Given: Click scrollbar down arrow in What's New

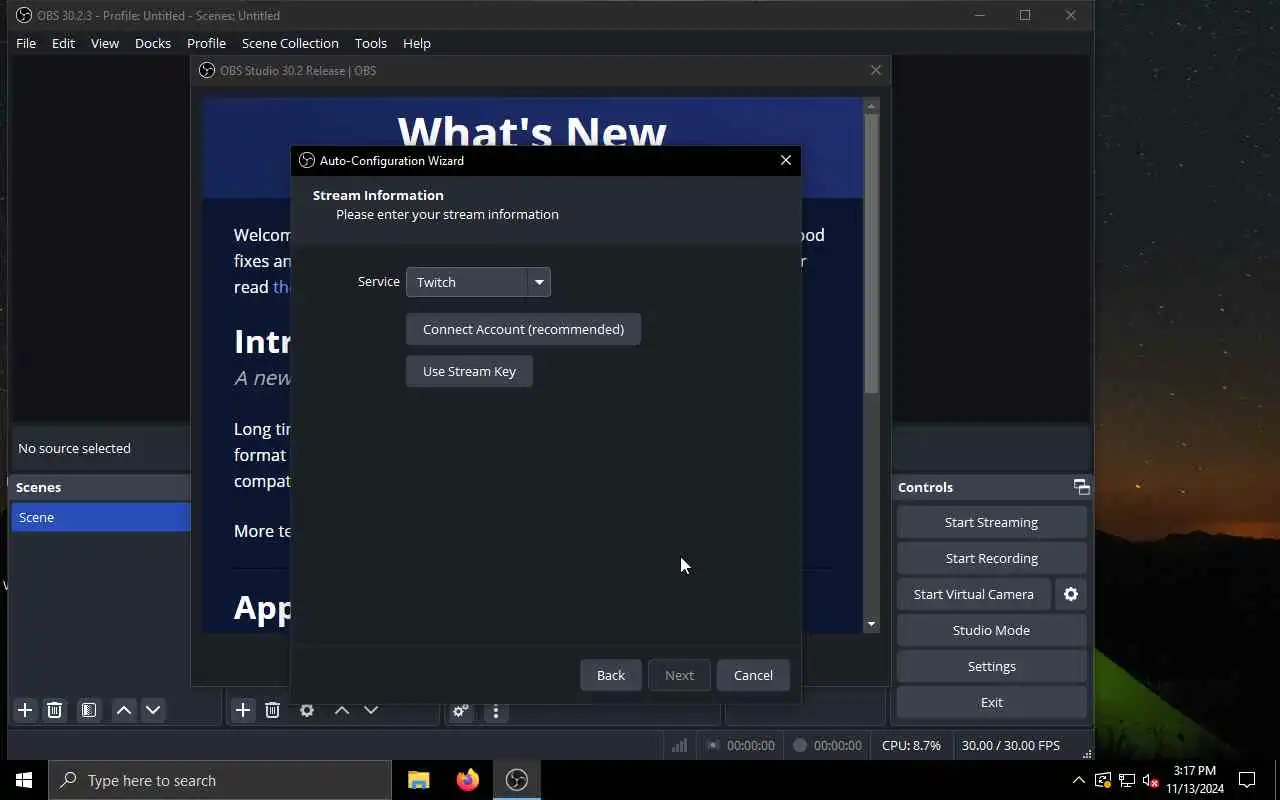Looking at the screenshot, I should pos(871,624).
